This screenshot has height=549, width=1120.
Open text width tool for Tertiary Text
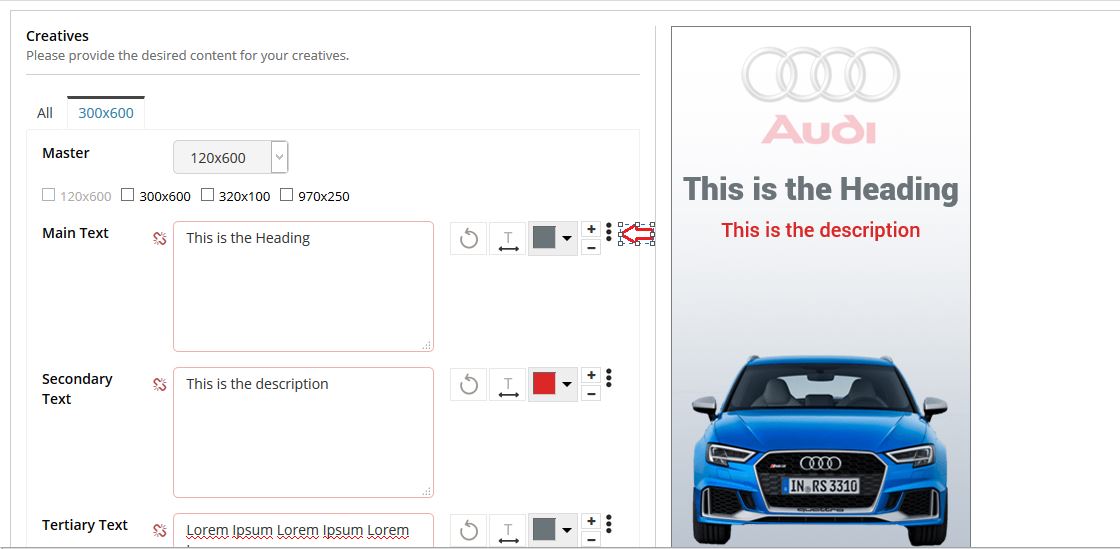point(508,530)
